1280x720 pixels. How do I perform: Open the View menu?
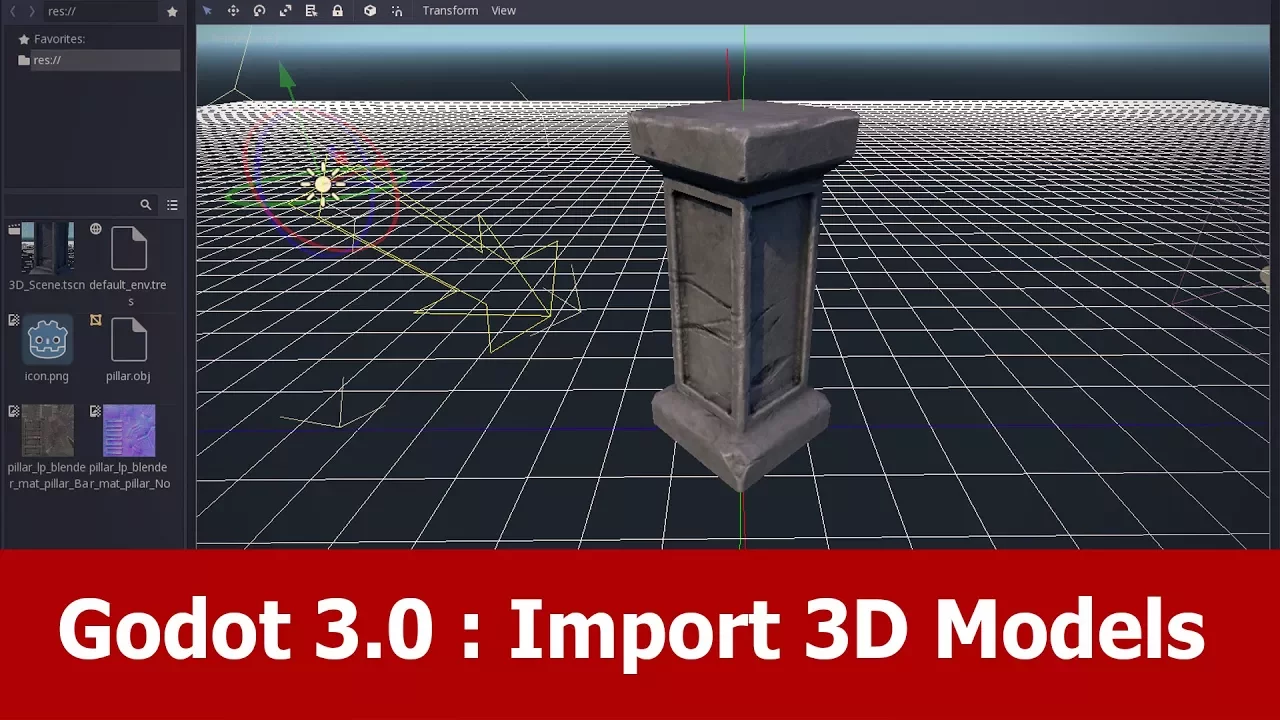[x=504, y=10]
